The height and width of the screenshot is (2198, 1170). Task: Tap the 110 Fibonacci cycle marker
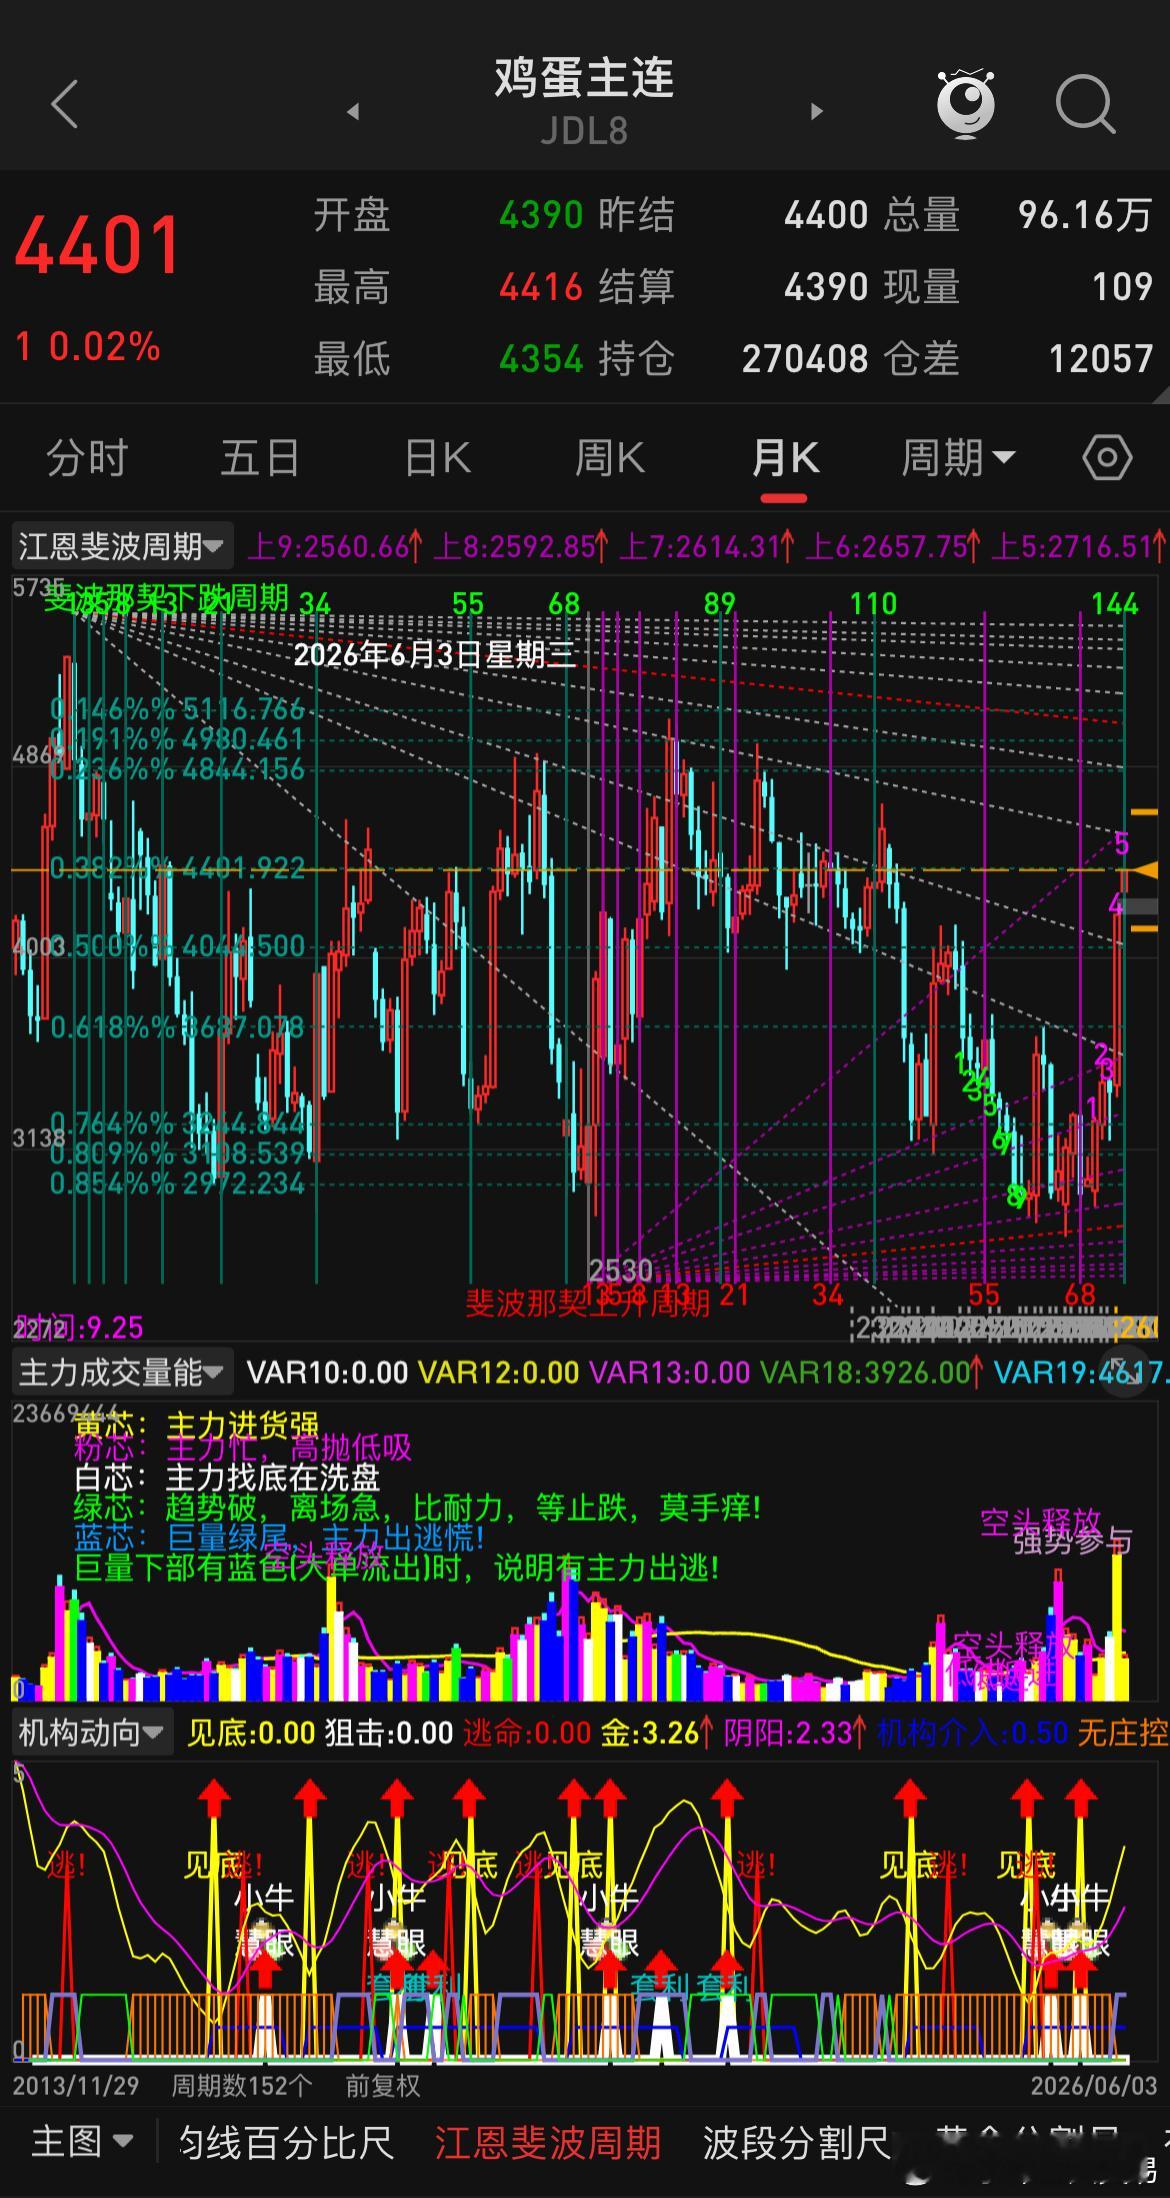click(873, 604)
